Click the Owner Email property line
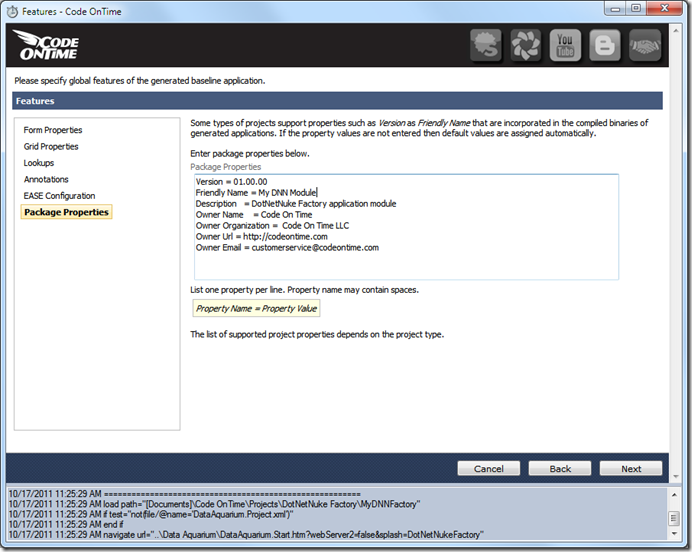Viewport: 692px width, 552px height. click(287, 248)
